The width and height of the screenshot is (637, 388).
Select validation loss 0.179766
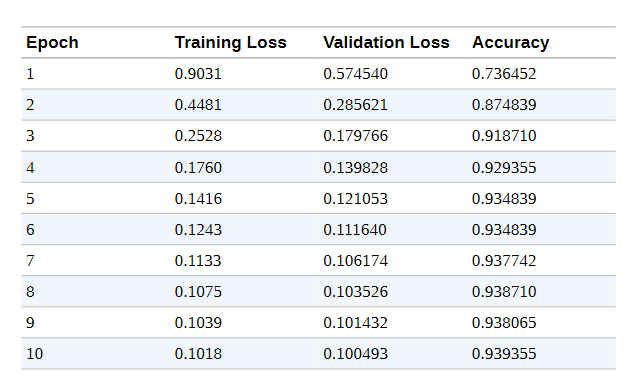click(x=355, y=136)
